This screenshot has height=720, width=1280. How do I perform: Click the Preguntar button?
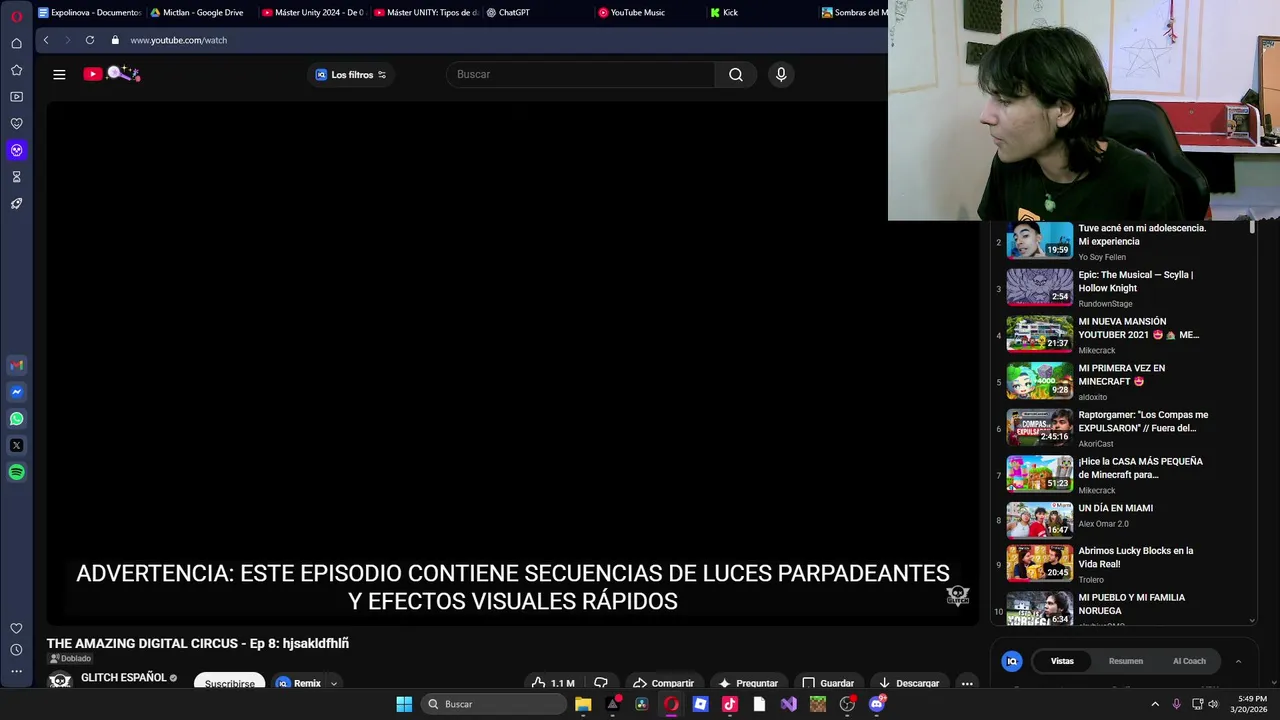(x=748, y=683)
